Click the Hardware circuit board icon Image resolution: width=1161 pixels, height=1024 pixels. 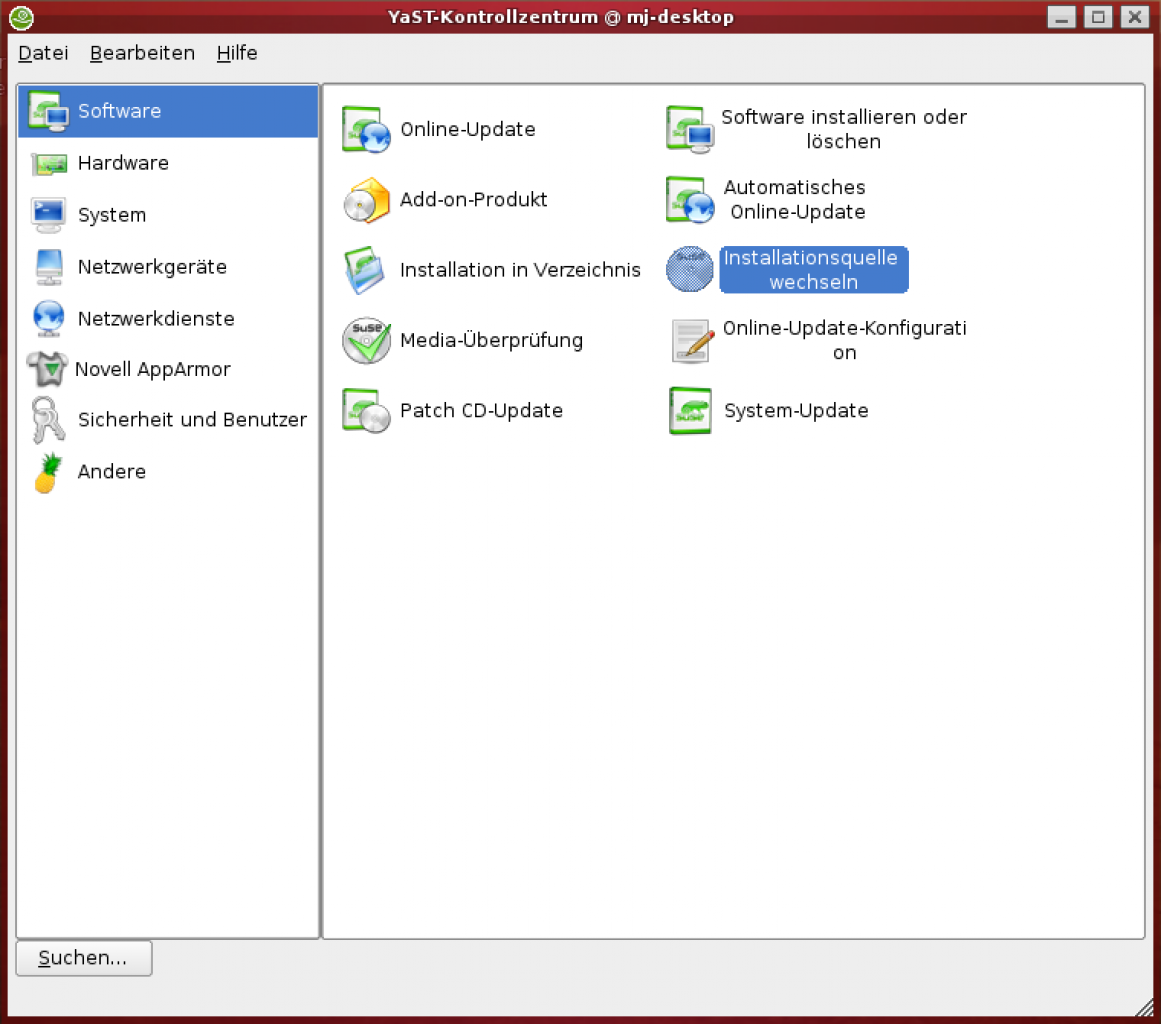49,164
